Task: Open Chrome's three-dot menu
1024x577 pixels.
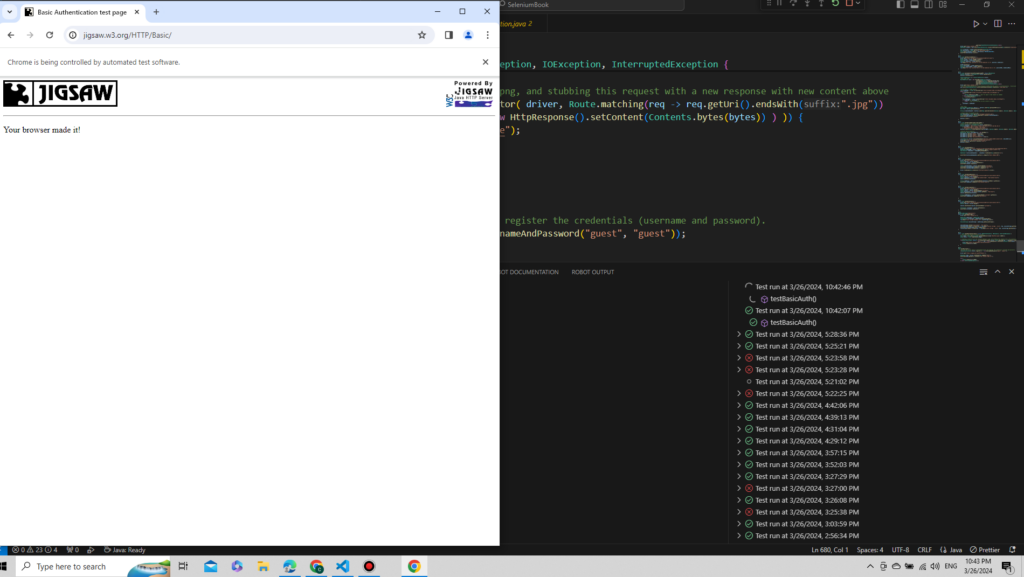Action: 487,35
